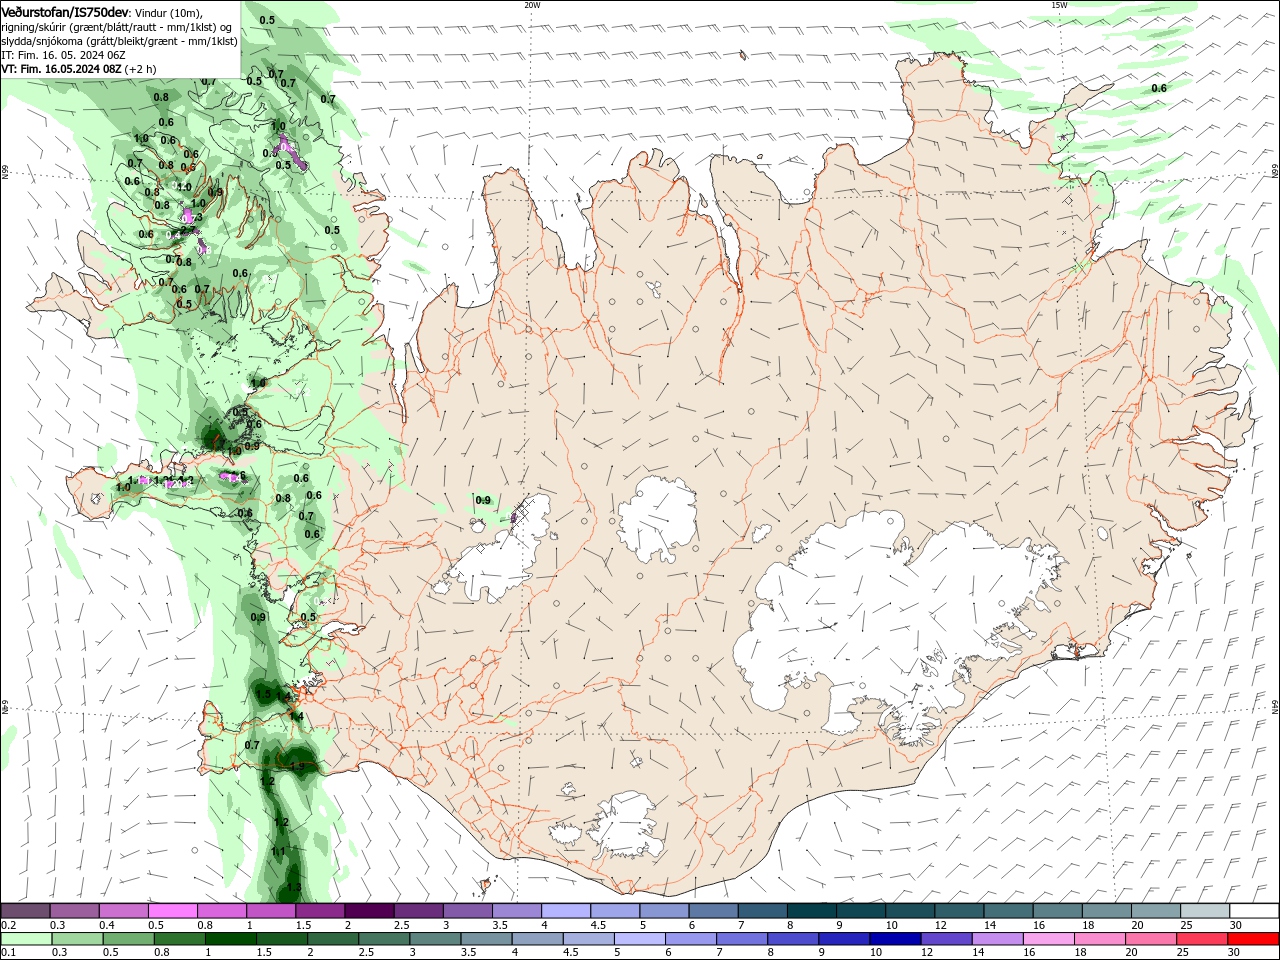The image size is (1280, 960).
Task: Click the IT: Fim. 16. 05. 2024 06Z line
Action: (63, 55)
